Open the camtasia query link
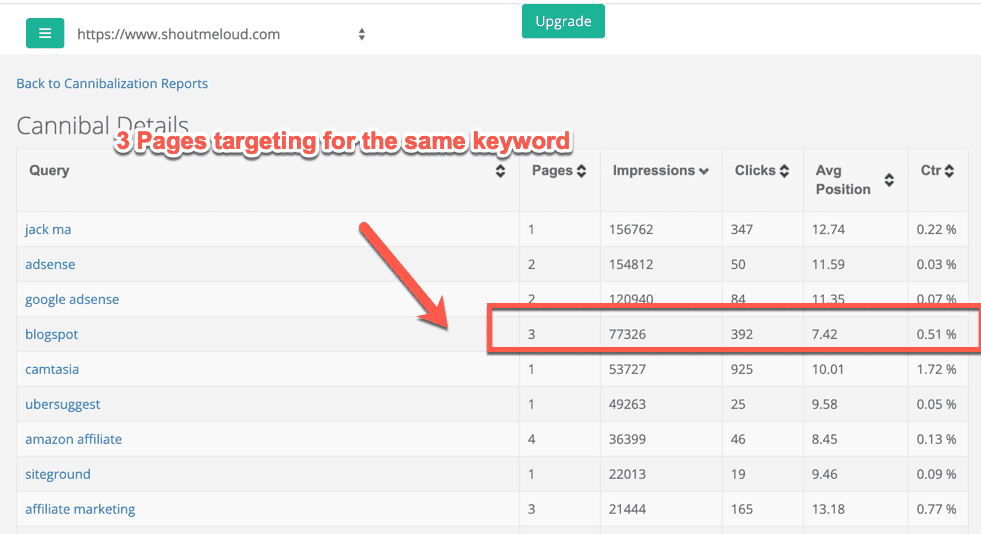 [52, 370]
